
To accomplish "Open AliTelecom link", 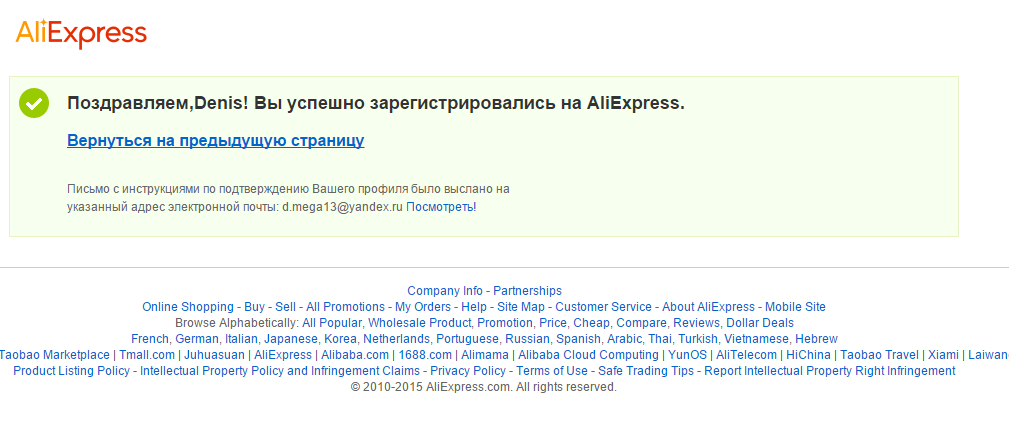I will click(x=746, y=355).
